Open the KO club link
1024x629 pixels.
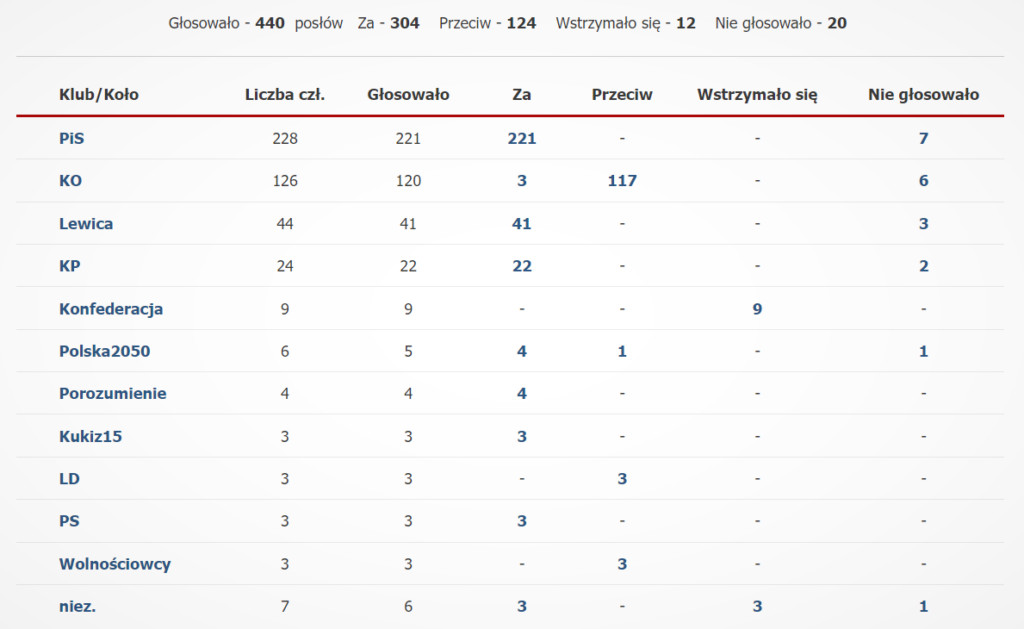pyautogui.click(x=71, y=181)
